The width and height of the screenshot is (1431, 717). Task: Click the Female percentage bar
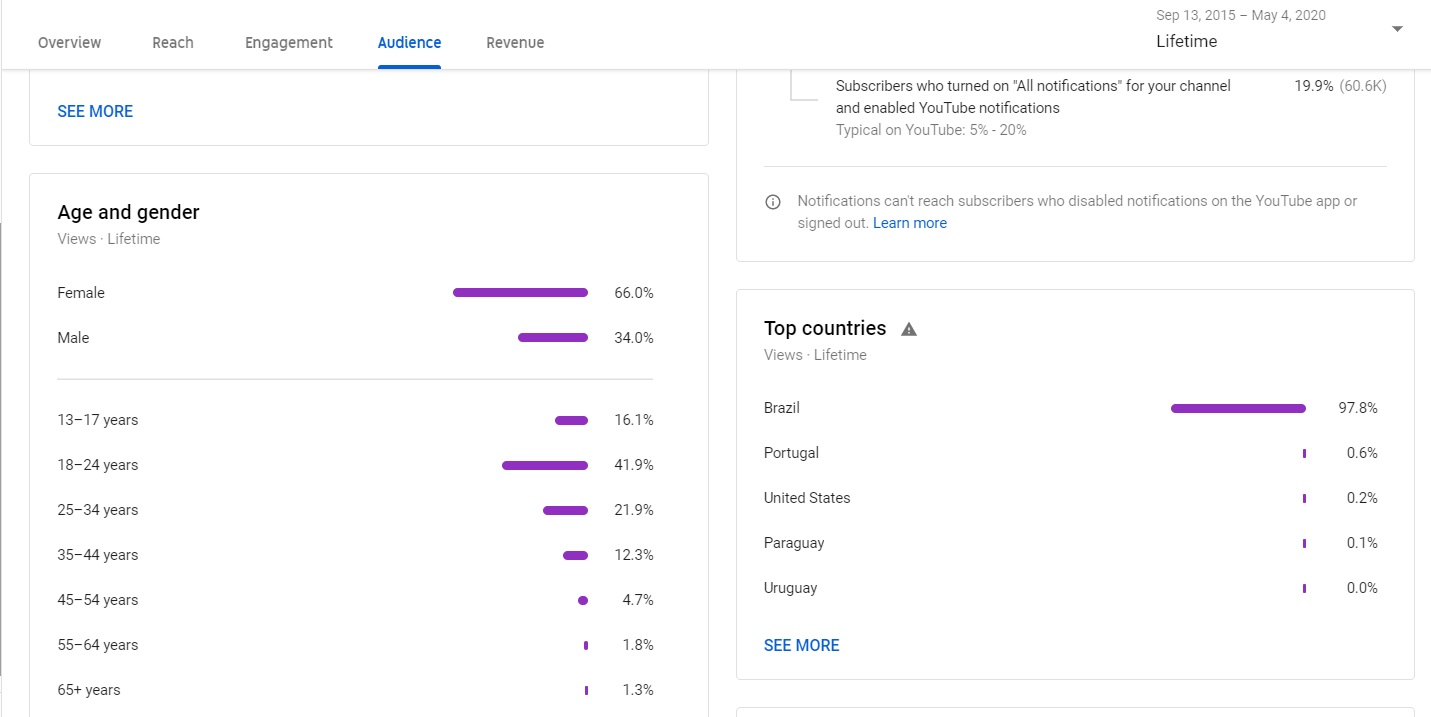[x=520, y=293]
